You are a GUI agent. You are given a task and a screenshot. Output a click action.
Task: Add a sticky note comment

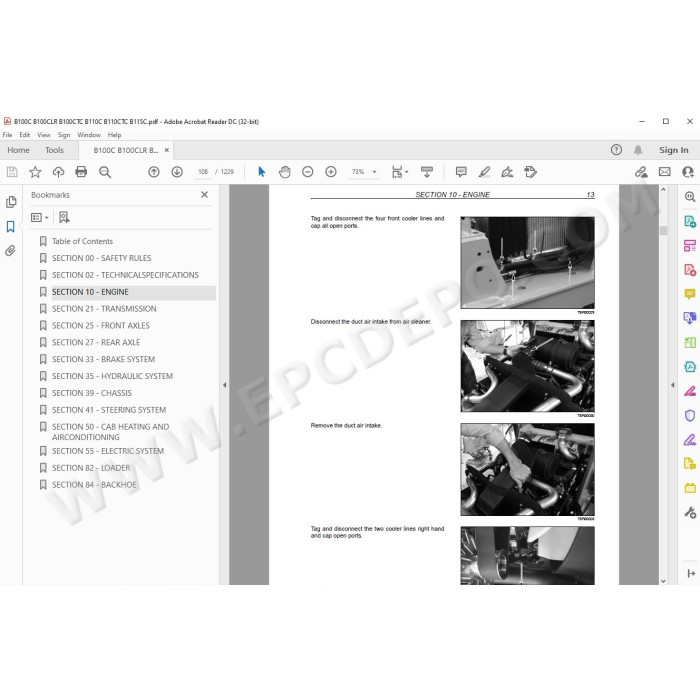tap(461, 172)
